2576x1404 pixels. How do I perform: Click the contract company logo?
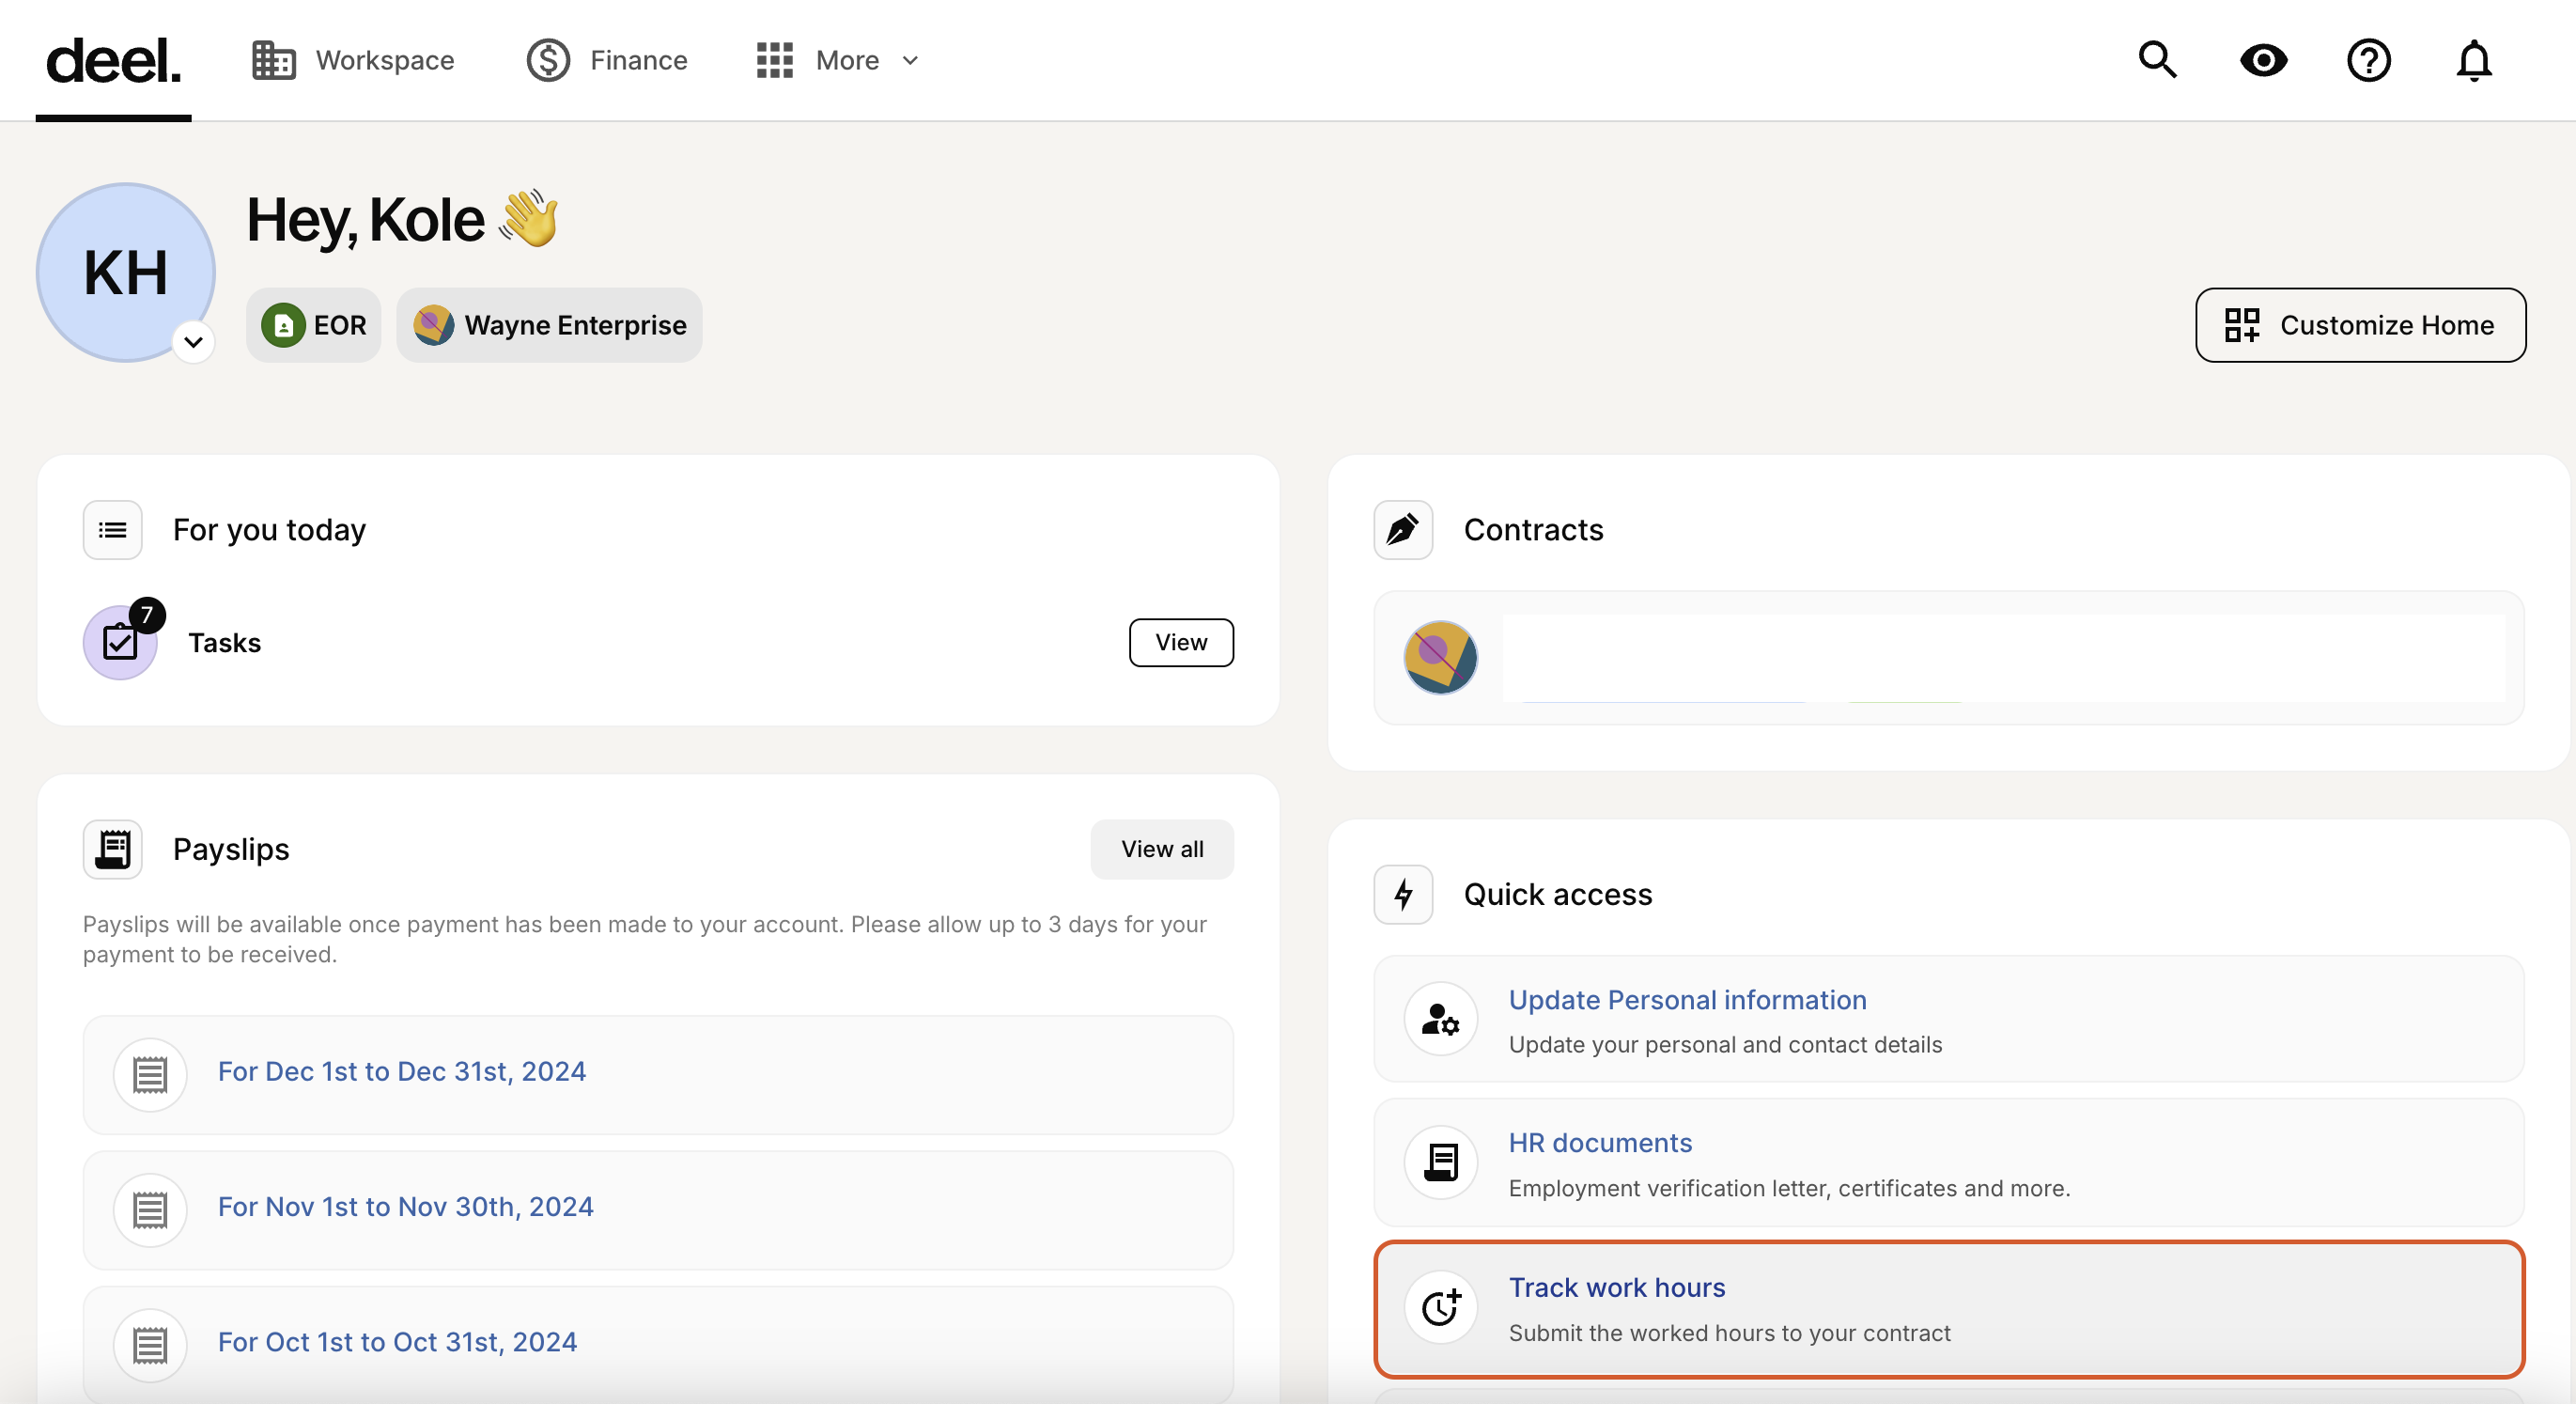tap(1441, 657)
